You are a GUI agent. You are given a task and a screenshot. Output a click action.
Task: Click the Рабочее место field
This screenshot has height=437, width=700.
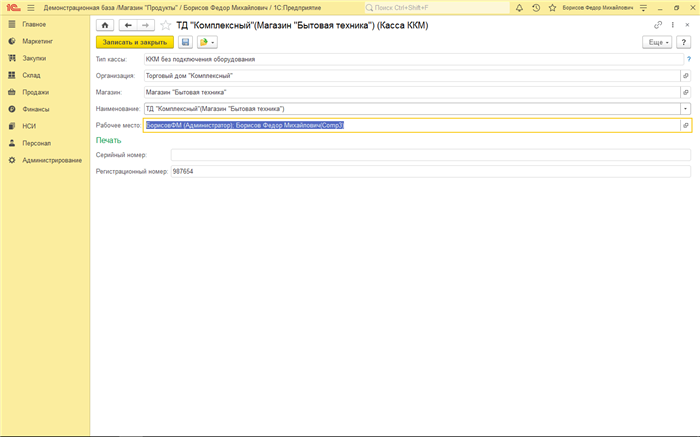pos(412,125)
